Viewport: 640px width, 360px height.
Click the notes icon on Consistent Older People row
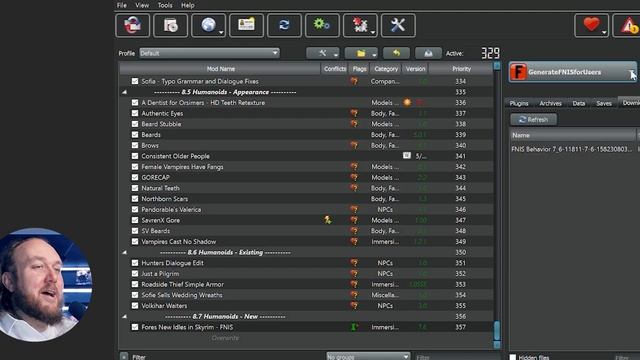pos(407,156)
